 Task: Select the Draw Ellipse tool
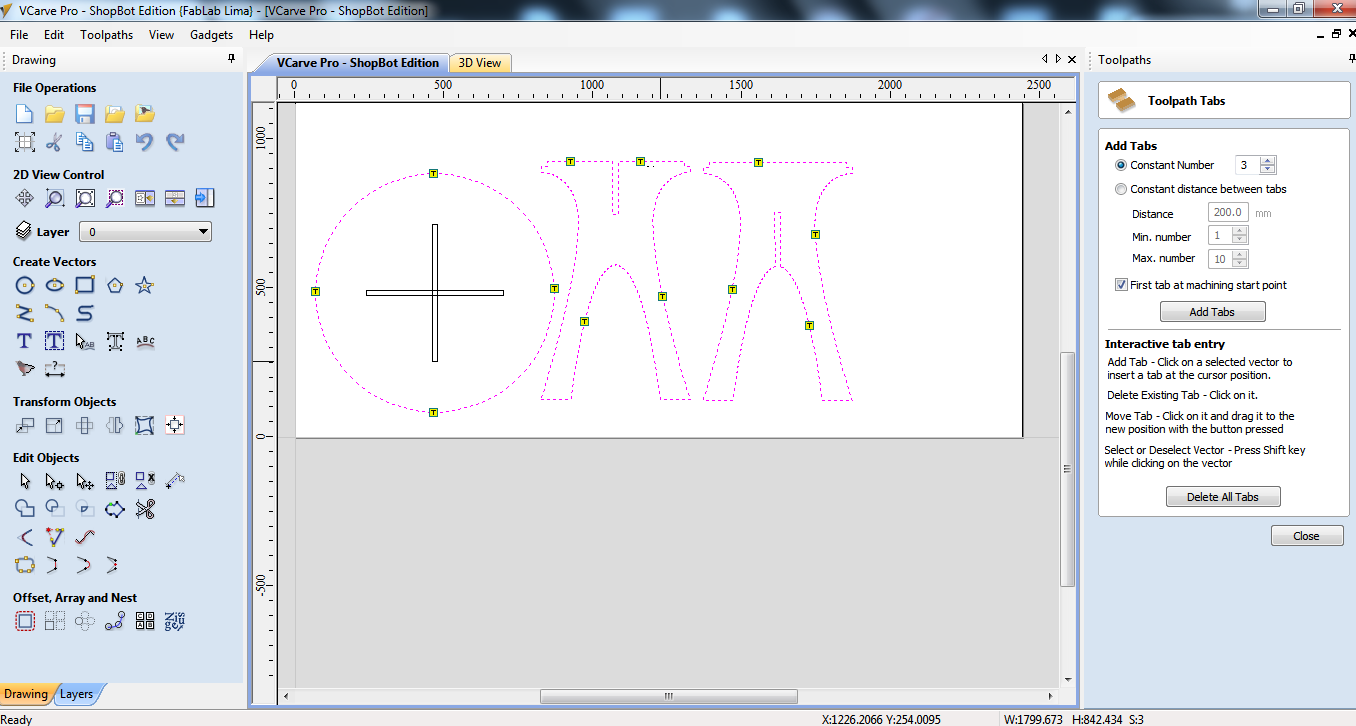pyautogui.click(x=55, y=286)
